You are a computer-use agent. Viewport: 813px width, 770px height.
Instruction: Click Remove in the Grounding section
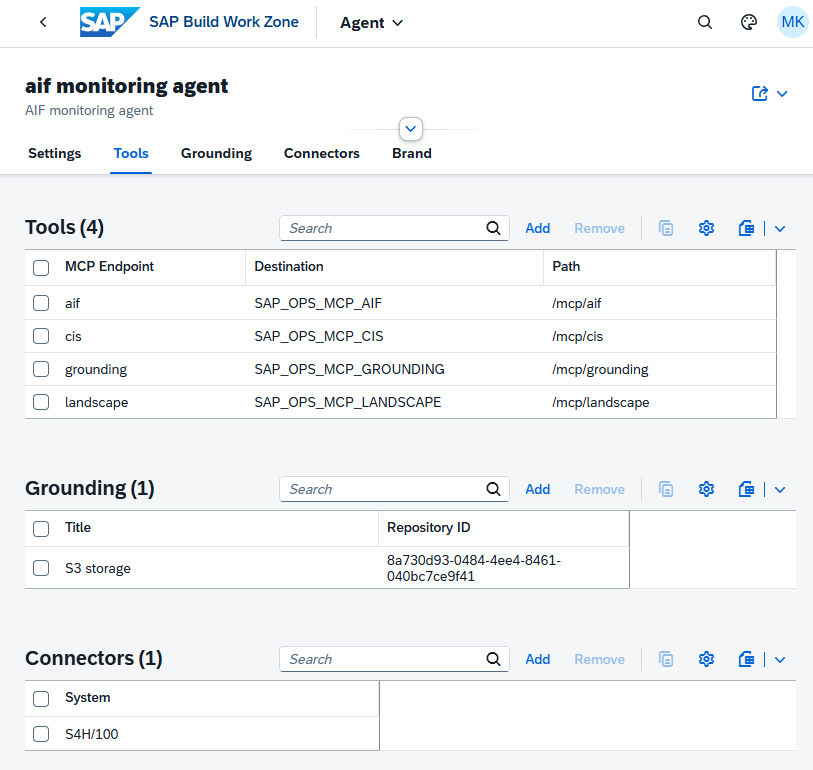(599, 489)
